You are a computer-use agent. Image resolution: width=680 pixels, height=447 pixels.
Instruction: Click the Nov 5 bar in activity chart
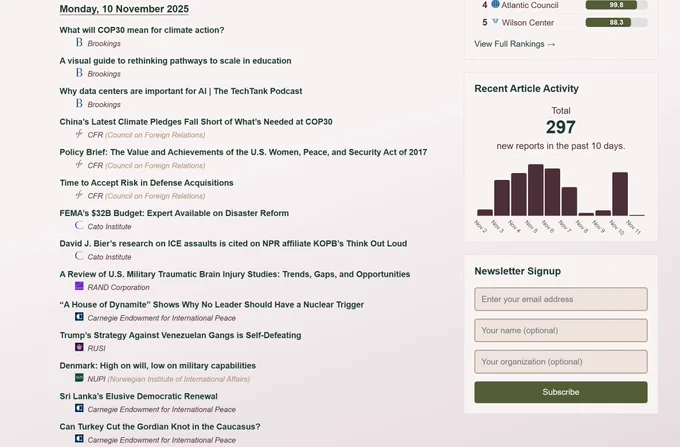tap(536, 190)
